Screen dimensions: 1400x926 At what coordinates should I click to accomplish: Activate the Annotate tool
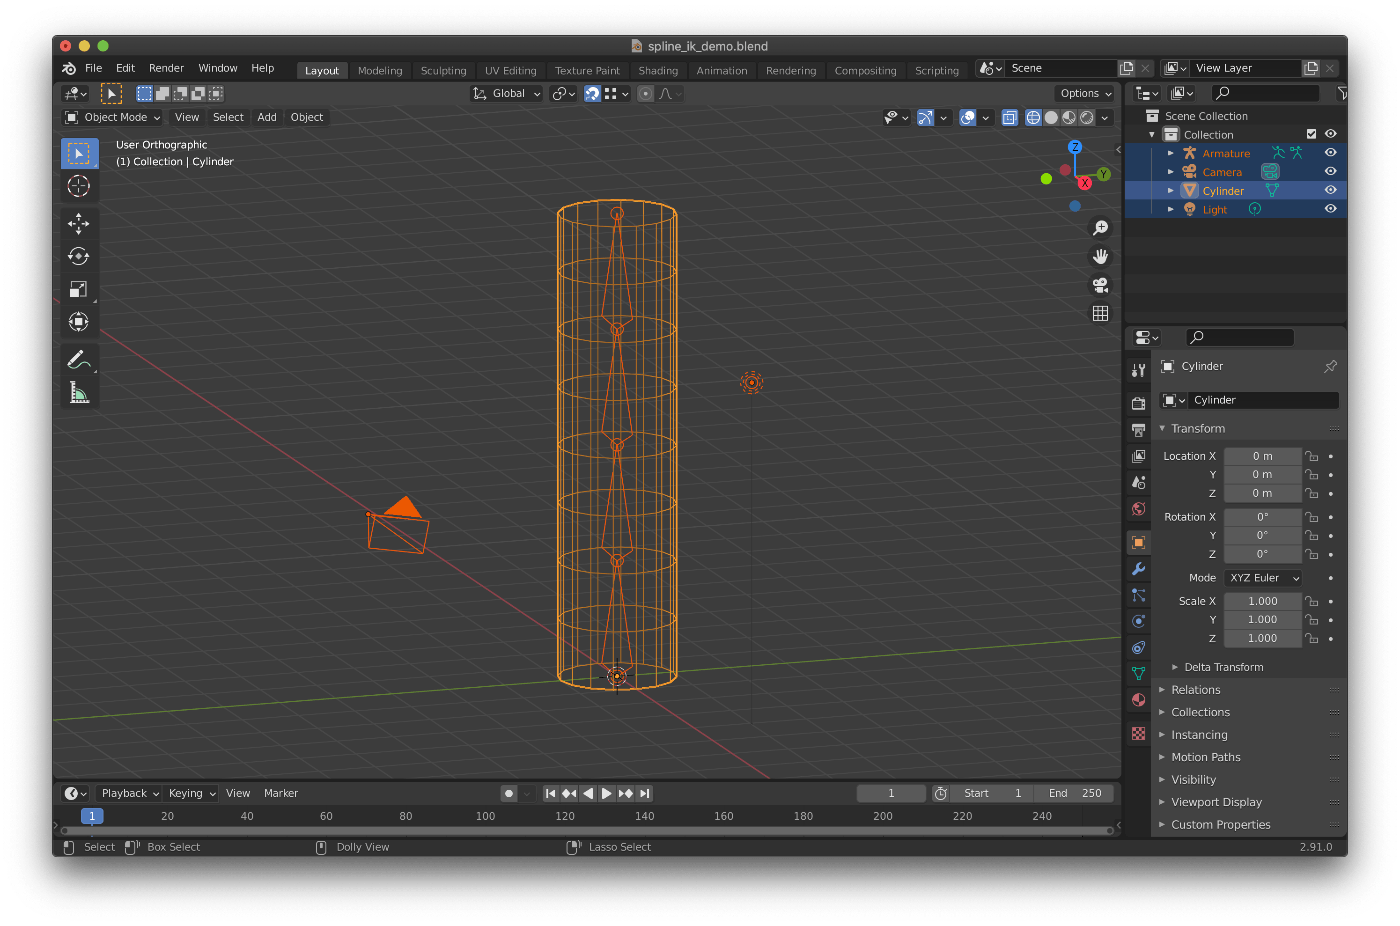pos(78,359)
